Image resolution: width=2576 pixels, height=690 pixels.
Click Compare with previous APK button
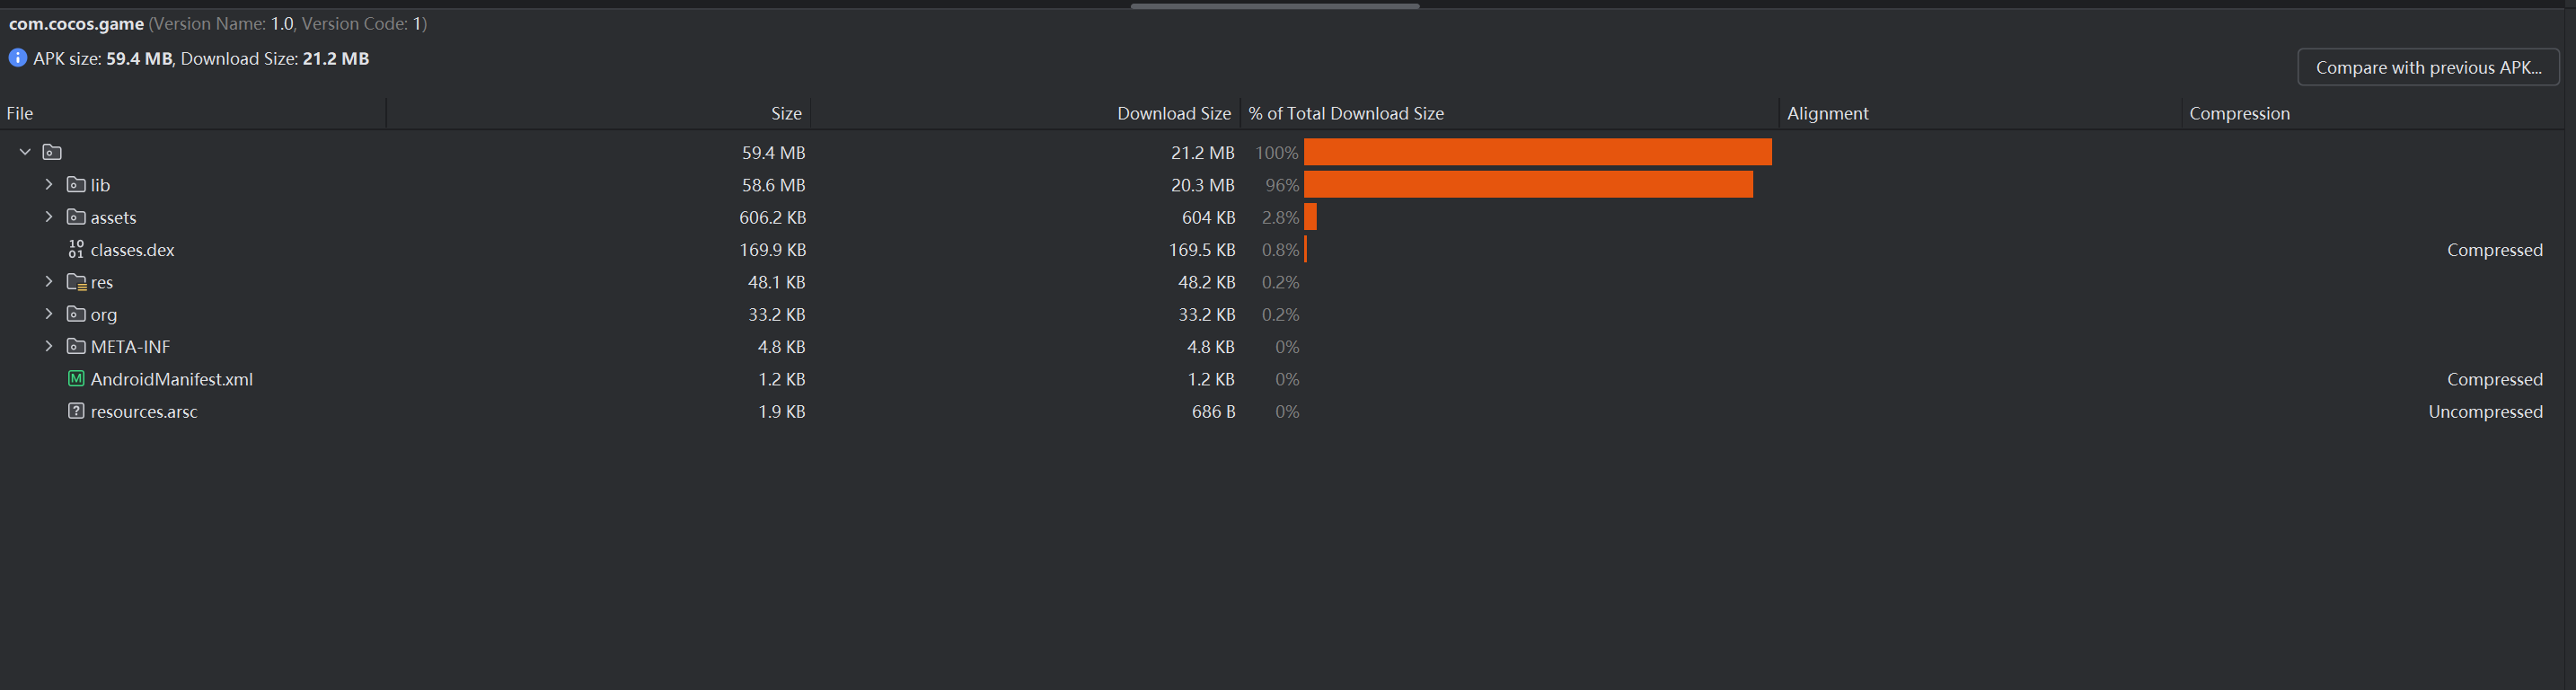(2427, 68)
